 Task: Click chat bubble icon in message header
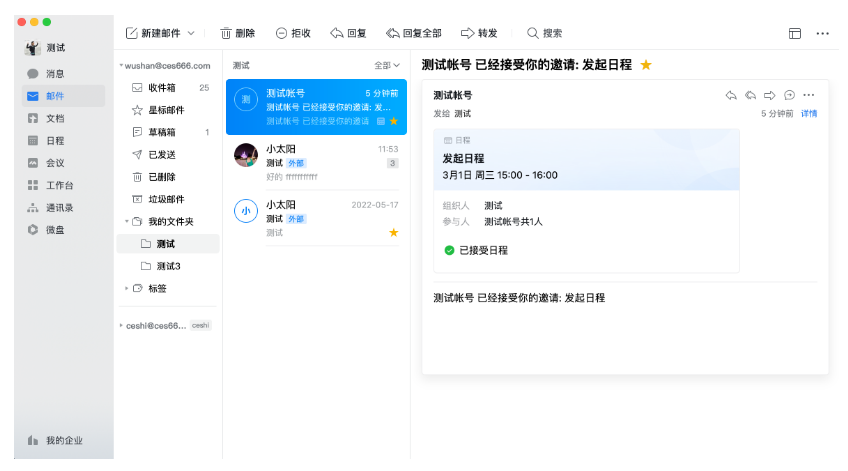point(789,95)
